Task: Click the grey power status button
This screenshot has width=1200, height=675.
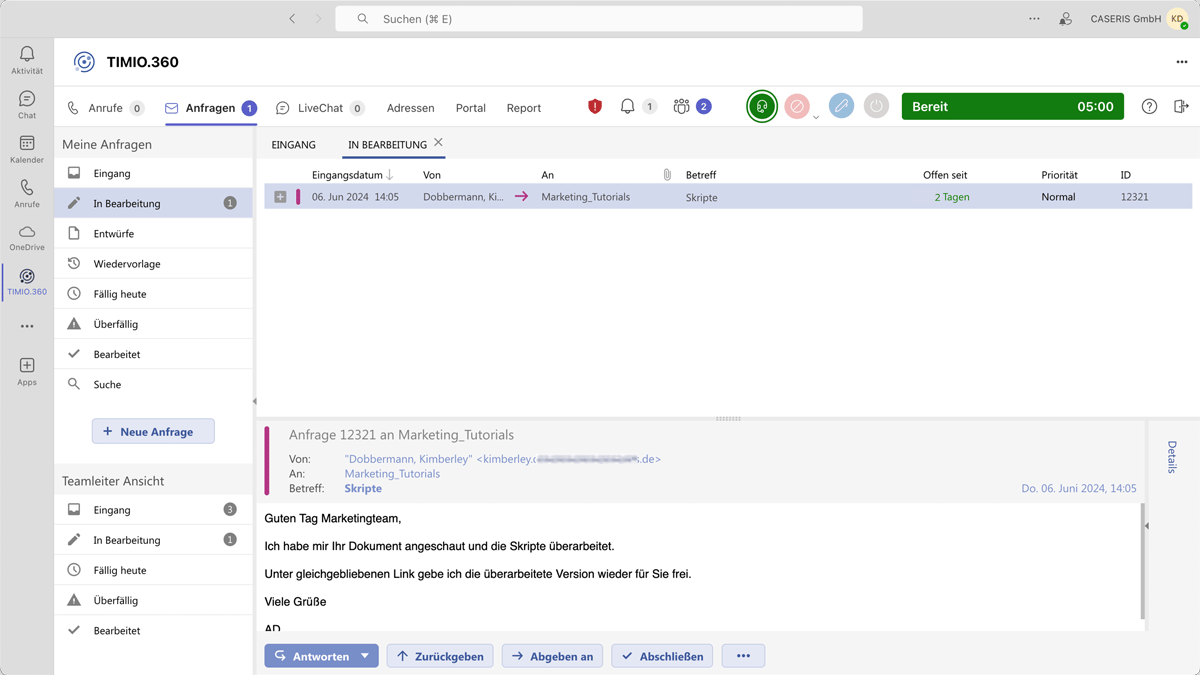Action: tap(876, 107)
